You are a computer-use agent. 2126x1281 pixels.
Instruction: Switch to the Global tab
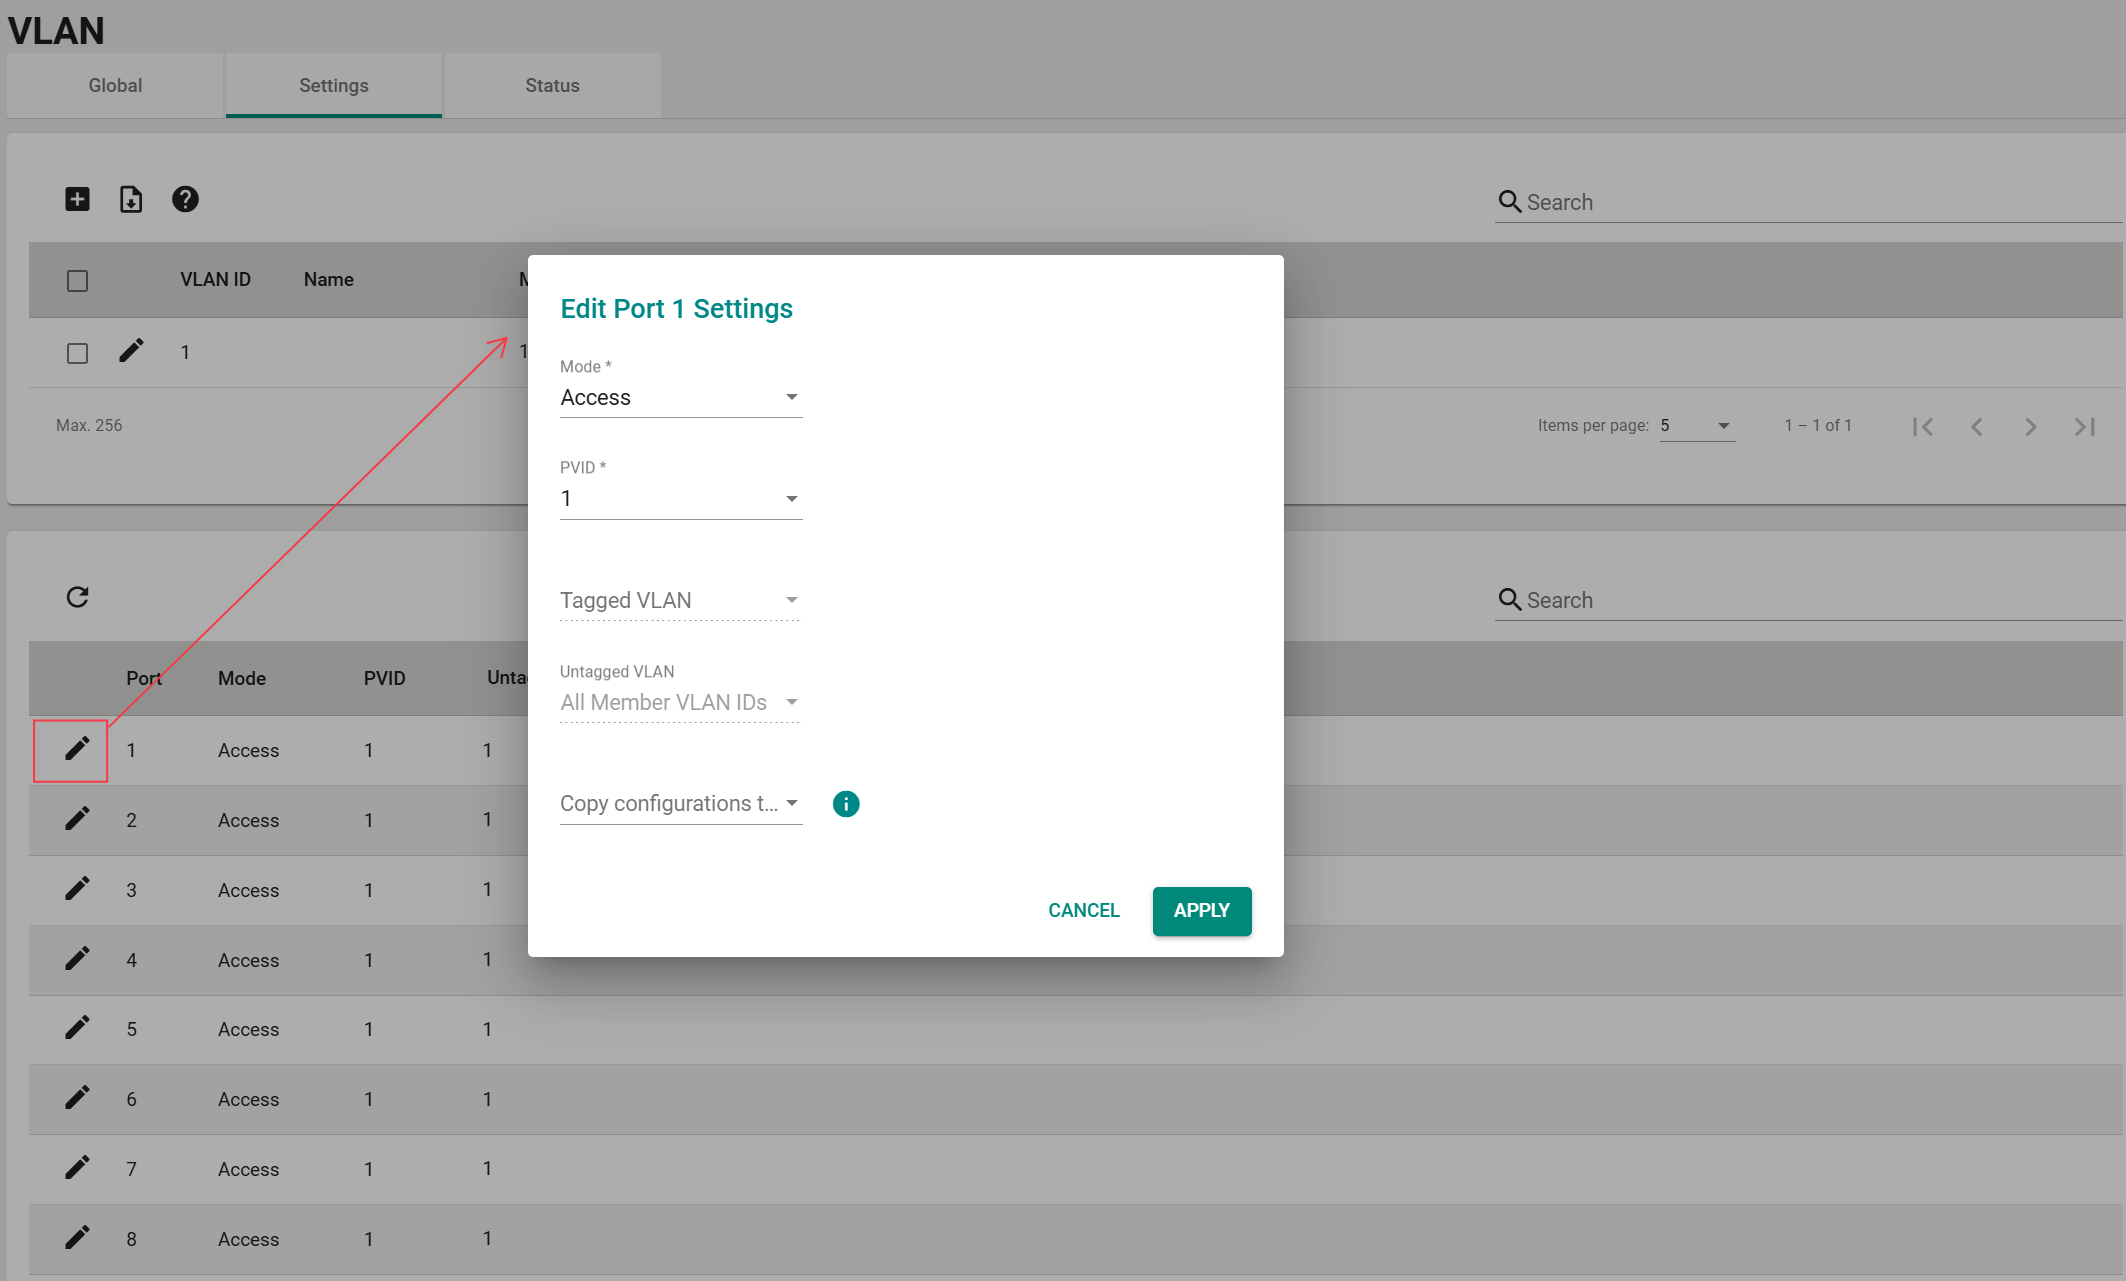115,86
